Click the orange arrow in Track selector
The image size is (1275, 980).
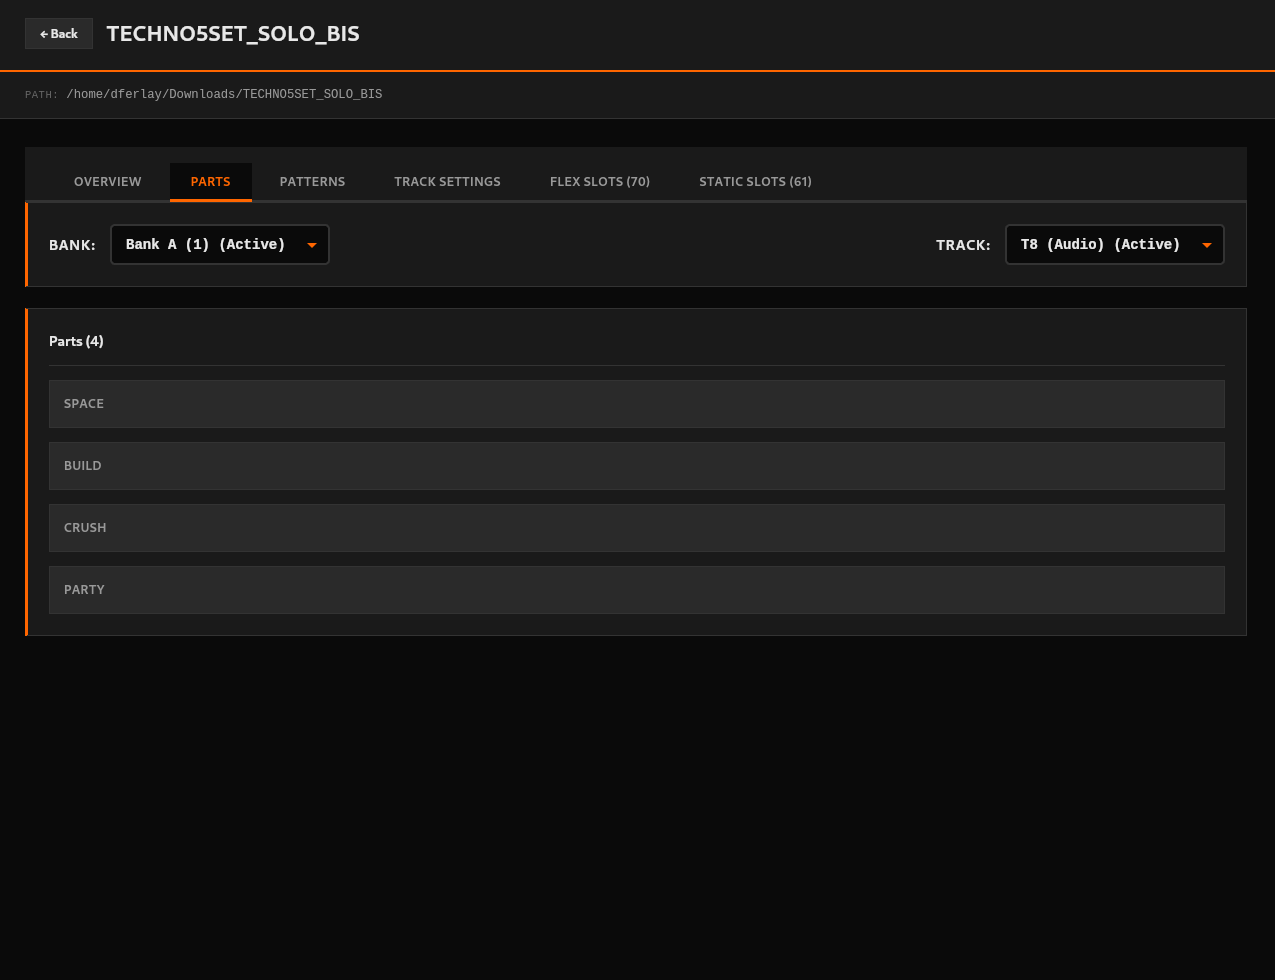[1207, 246]
